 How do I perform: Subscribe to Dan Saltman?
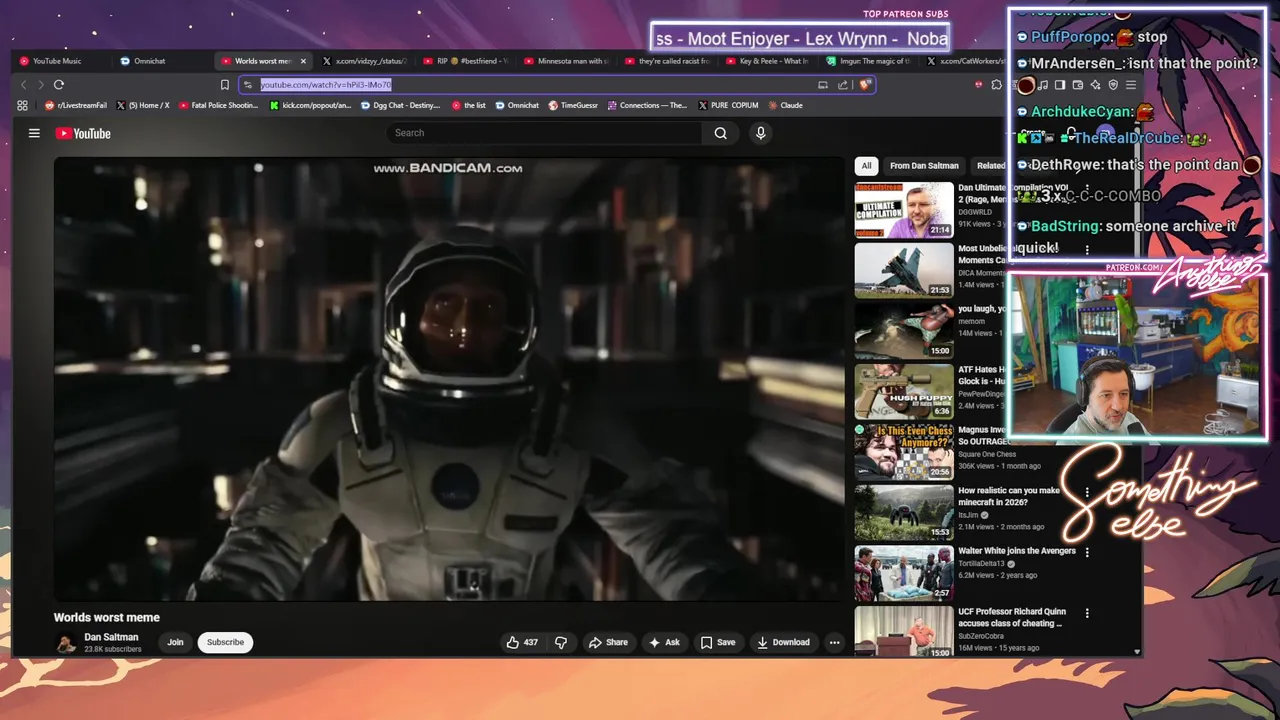click(225, 642)
